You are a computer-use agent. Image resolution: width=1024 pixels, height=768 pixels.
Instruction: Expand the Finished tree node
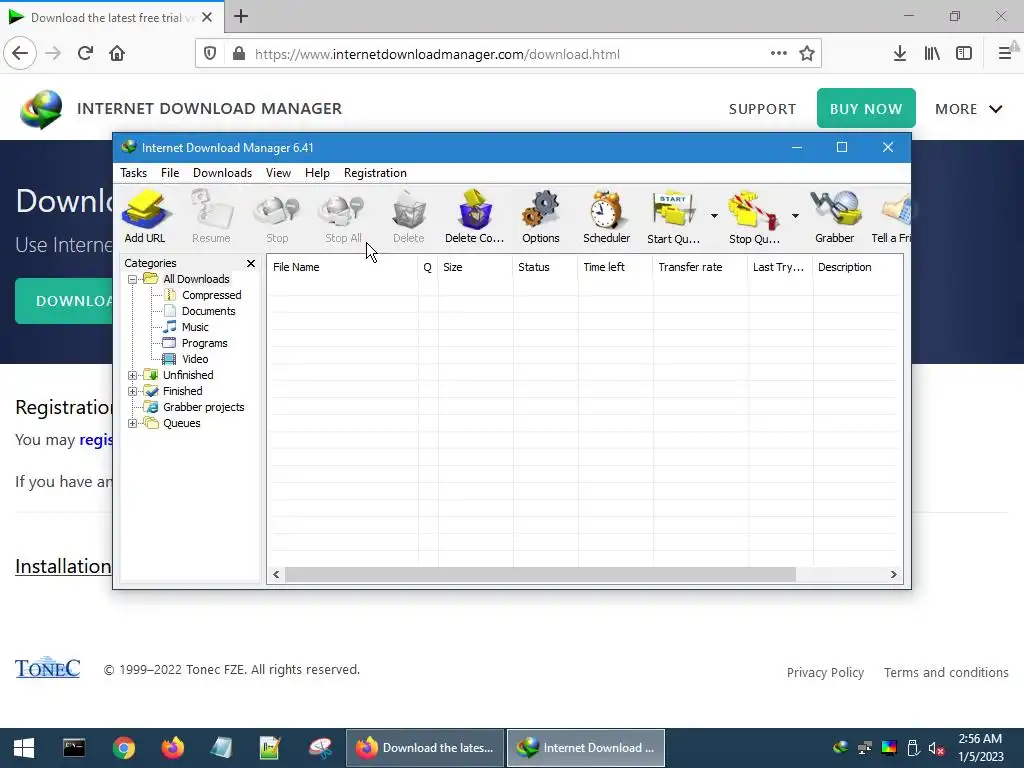[133, 392]
